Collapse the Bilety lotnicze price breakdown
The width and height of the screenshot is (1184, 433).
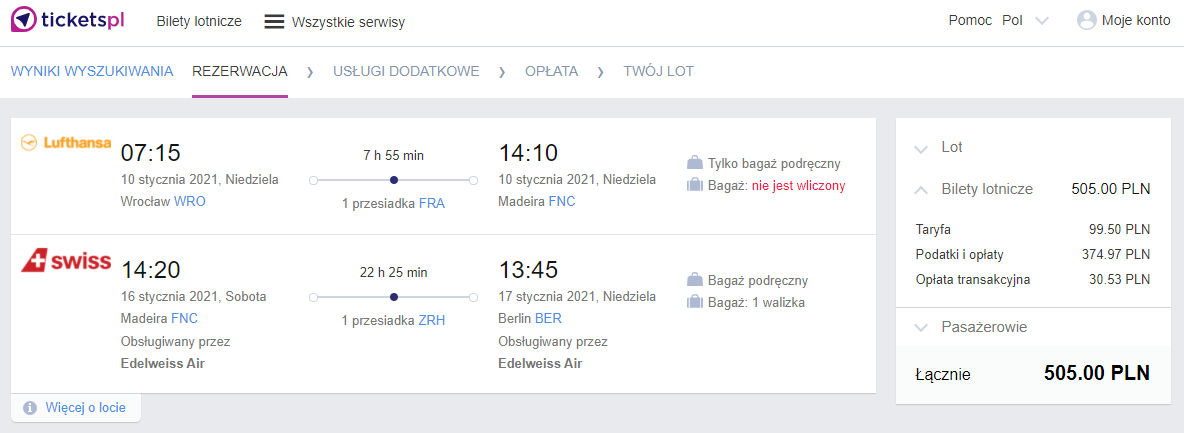coord(920,190)
